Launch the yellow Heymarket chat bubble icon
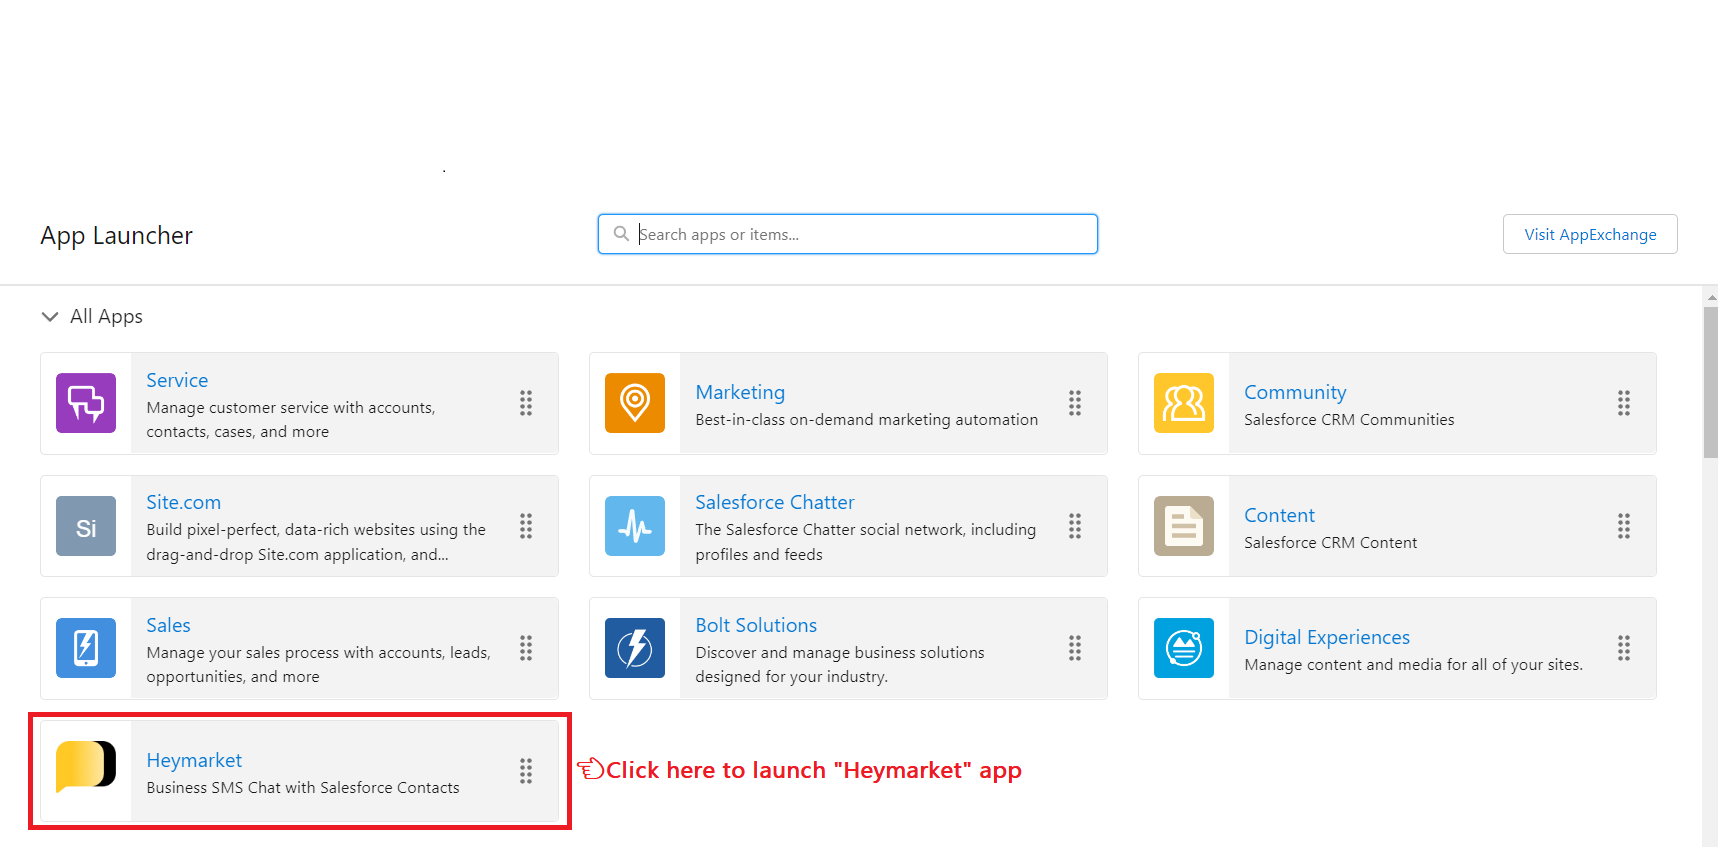Image resolution: width=1719 pixels, height=847 pixels. pos(86,767)
